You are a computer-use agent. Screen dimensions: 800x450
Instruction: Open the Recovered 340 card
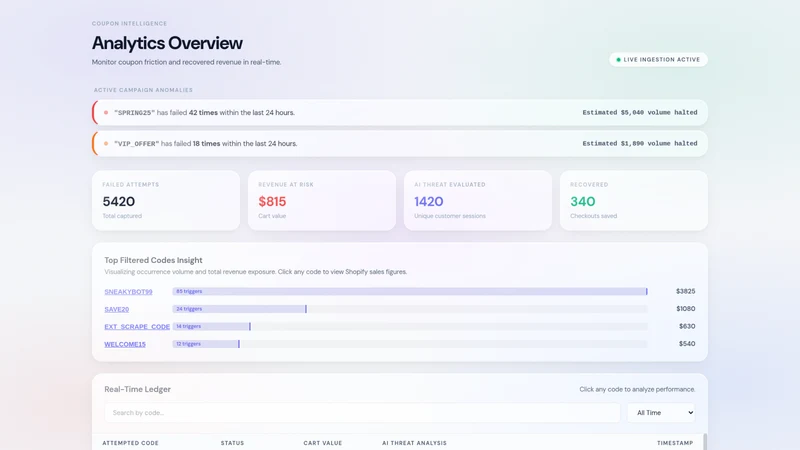[x=634, y=201]
